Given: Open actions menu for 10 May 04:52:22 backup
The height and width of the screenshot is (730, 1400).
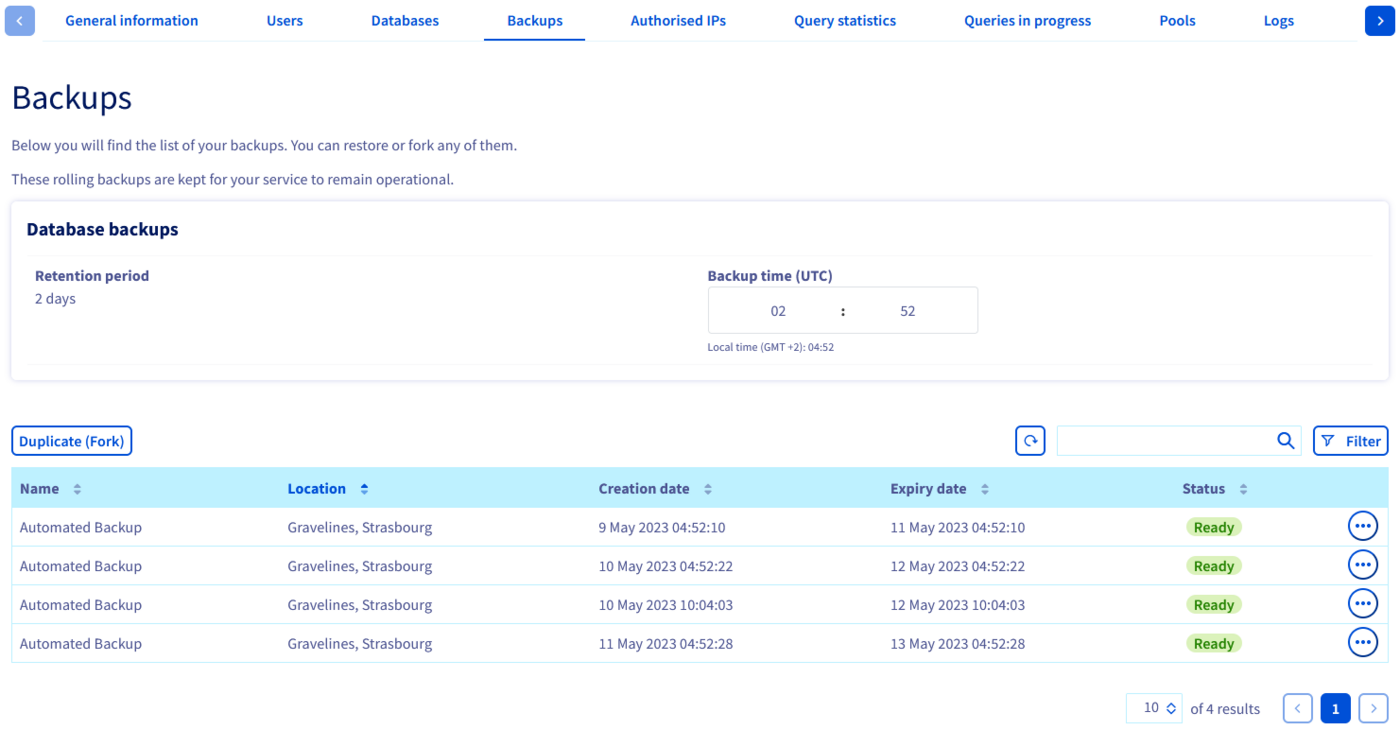Looking at the screenshot, I should pyautogui.click(x=1362, y=565).
